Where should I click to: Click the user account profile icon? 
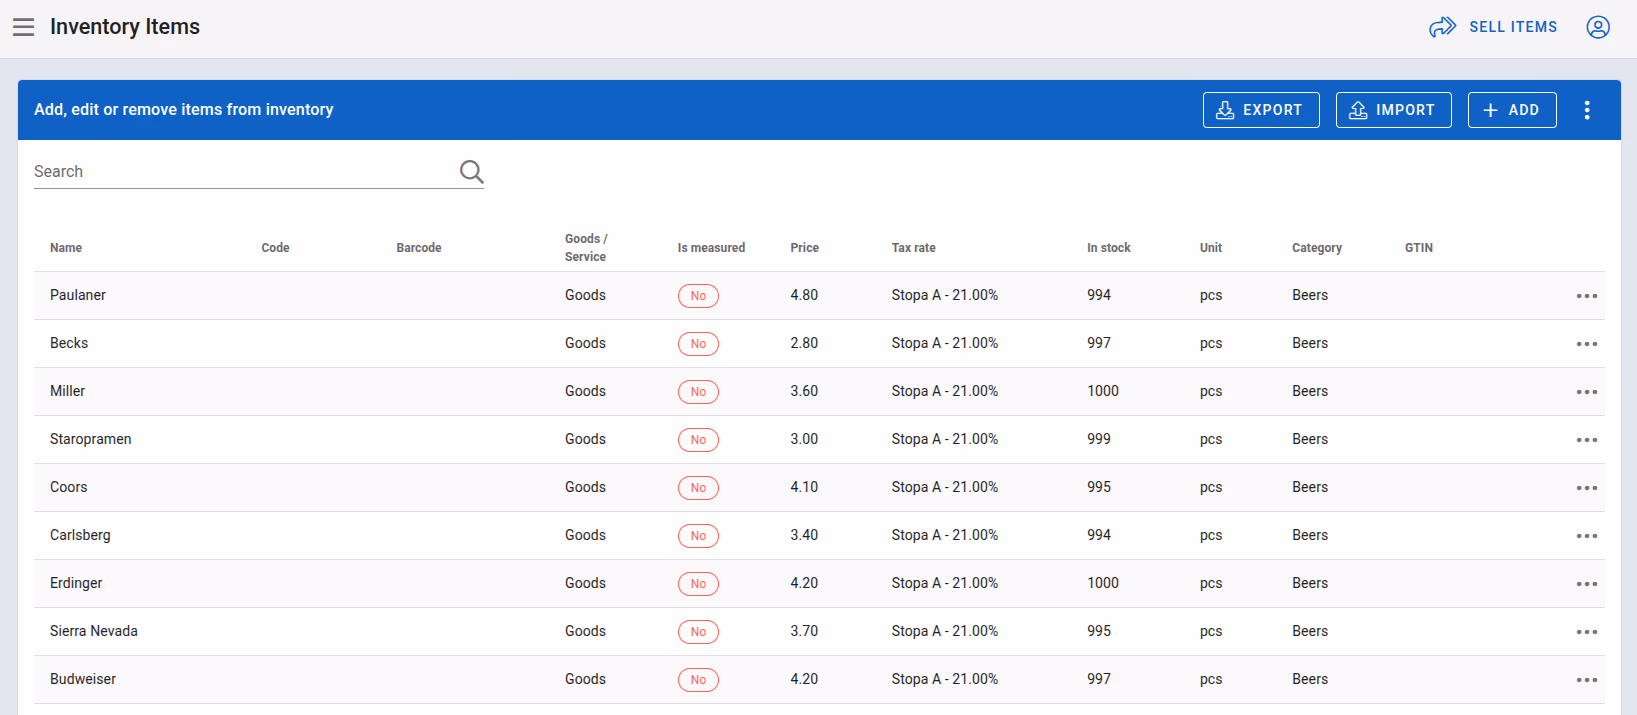1598,27
